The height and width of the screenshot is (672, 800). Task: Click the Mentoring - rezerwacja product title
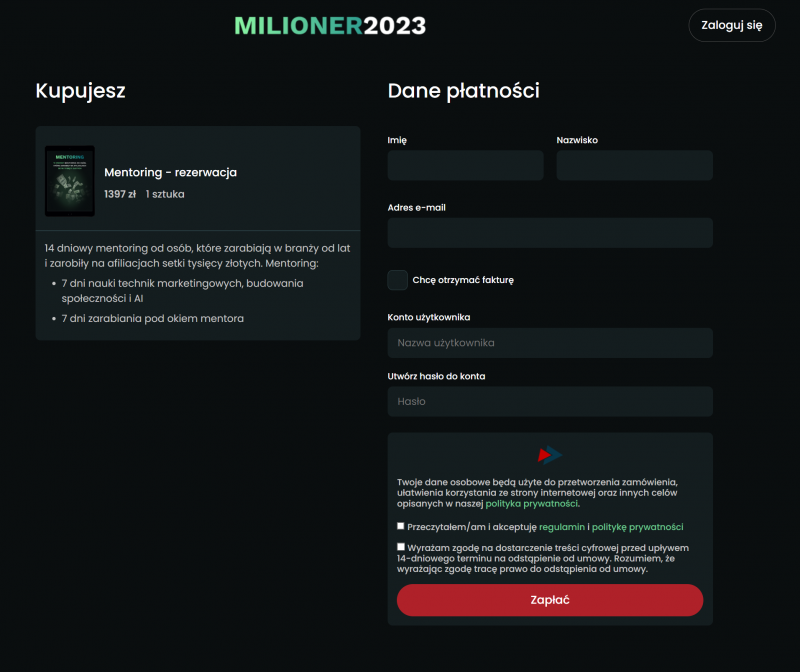[x=170, y=173]
